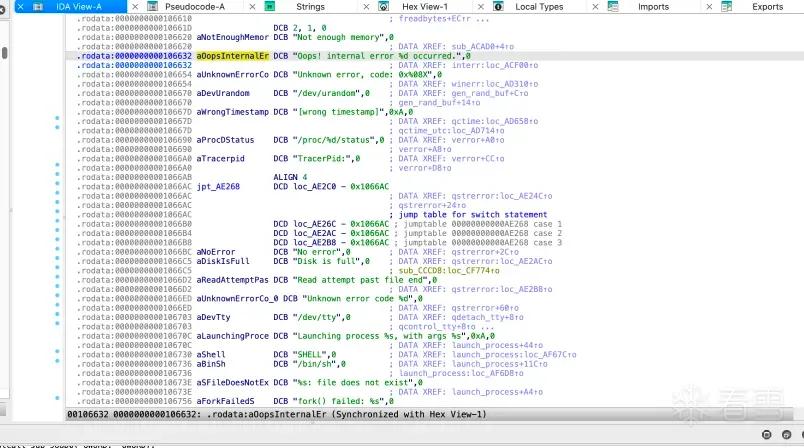Click the vertical scrollbar handle at left
Viewport: 804px width, 448px height.
click(4, 53)
